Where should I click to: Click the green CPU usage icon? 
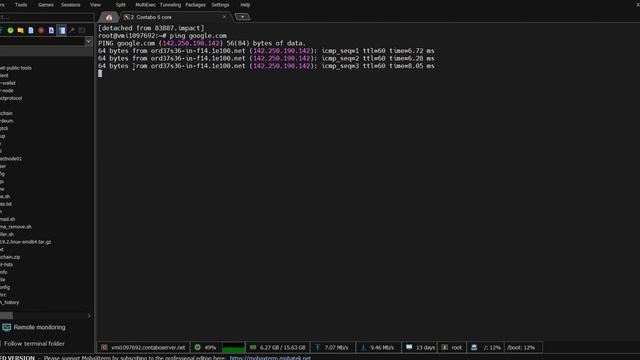coord(198,347)
